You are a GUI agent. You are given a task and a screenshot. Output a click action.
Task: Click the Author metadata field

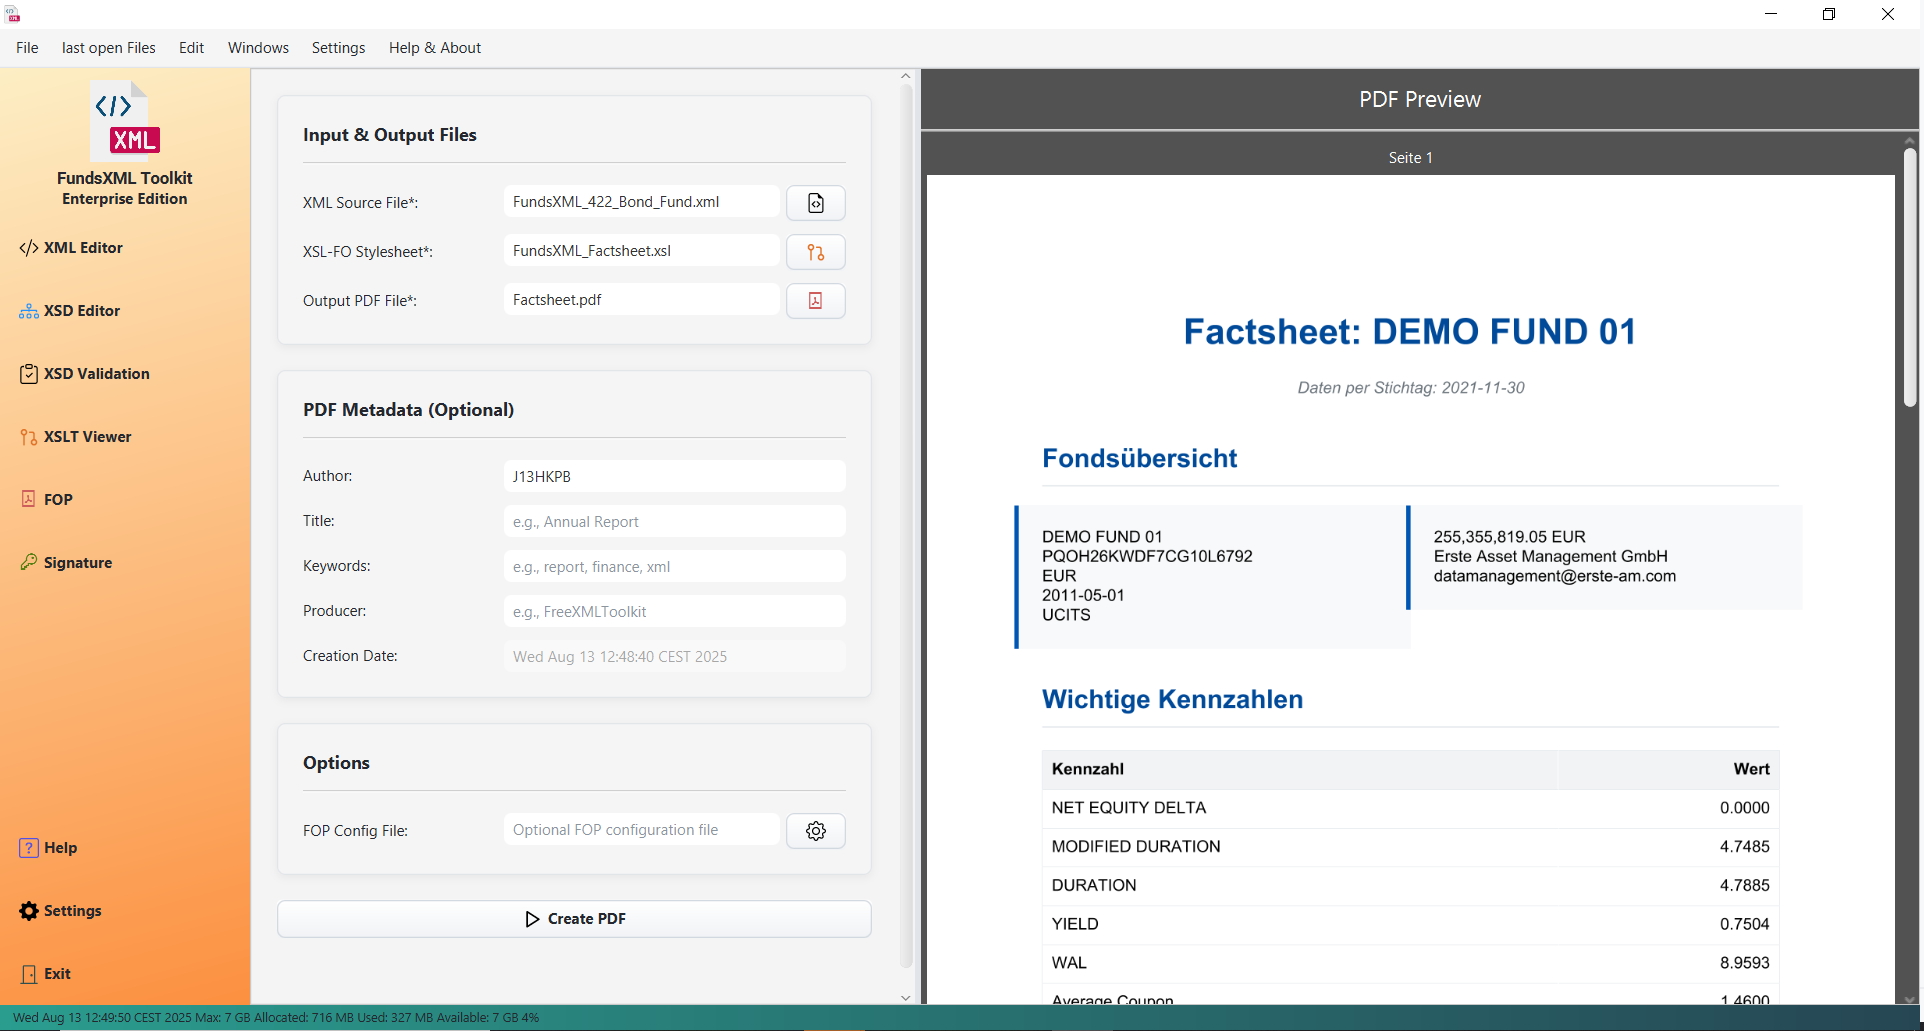click(x=675, y=477)
